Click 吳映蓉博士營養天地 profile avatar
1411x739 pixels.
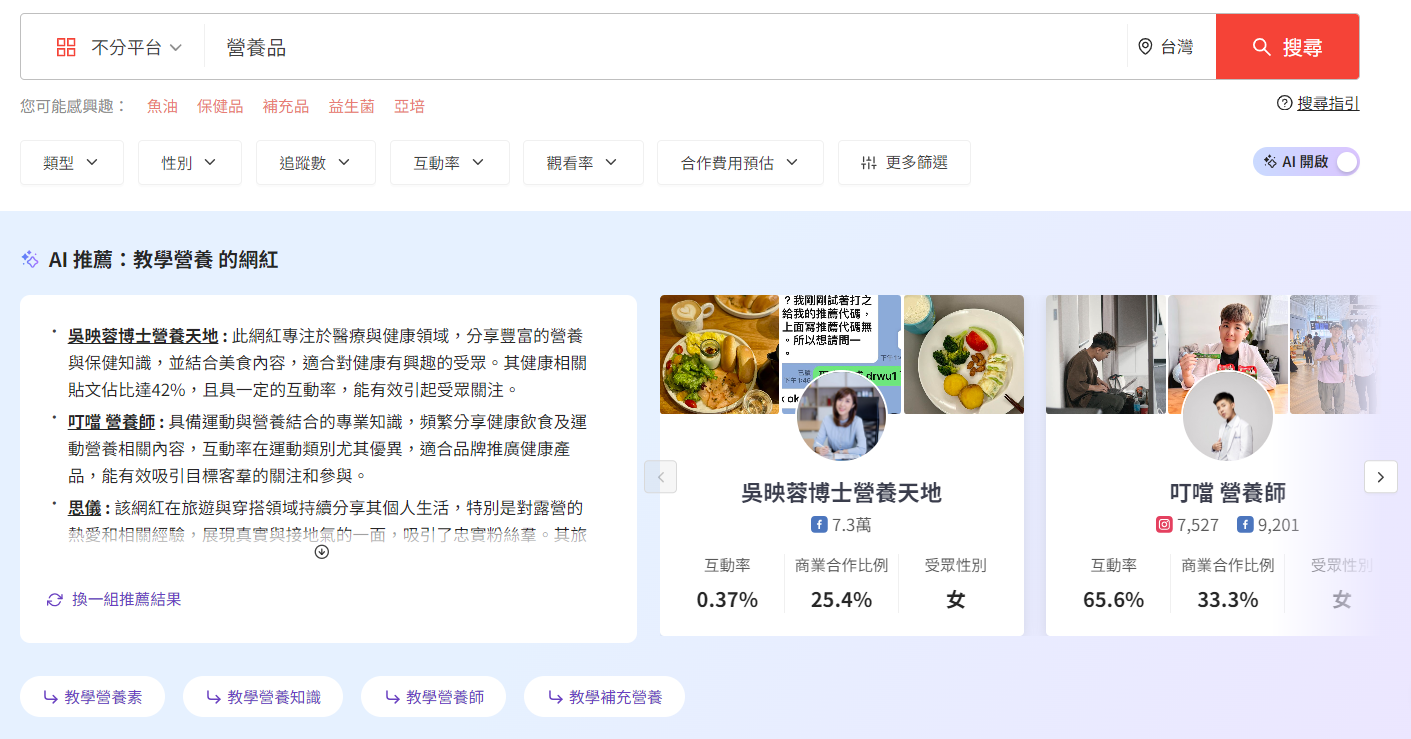pos(841,416)
